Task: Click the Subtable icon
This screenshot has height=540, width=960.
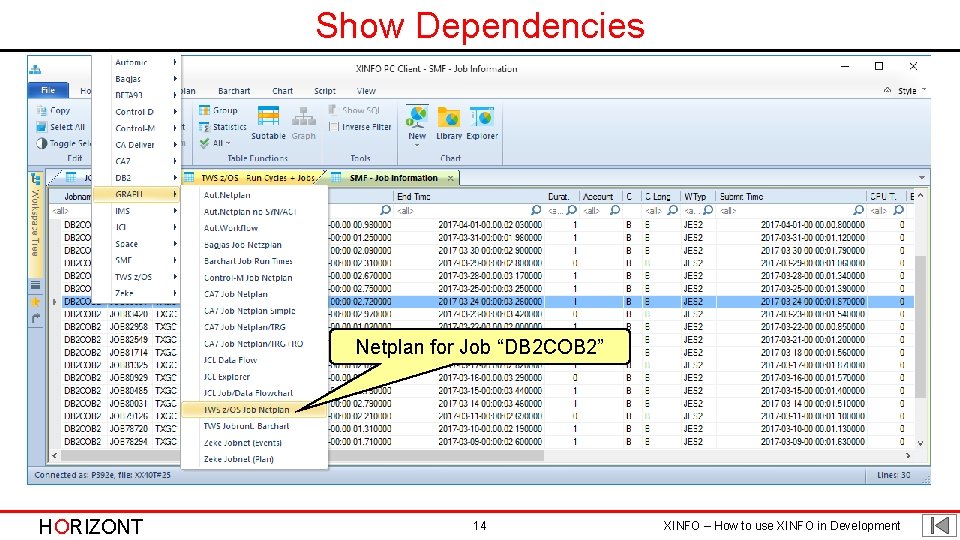Action: click(x=268, y=117)
